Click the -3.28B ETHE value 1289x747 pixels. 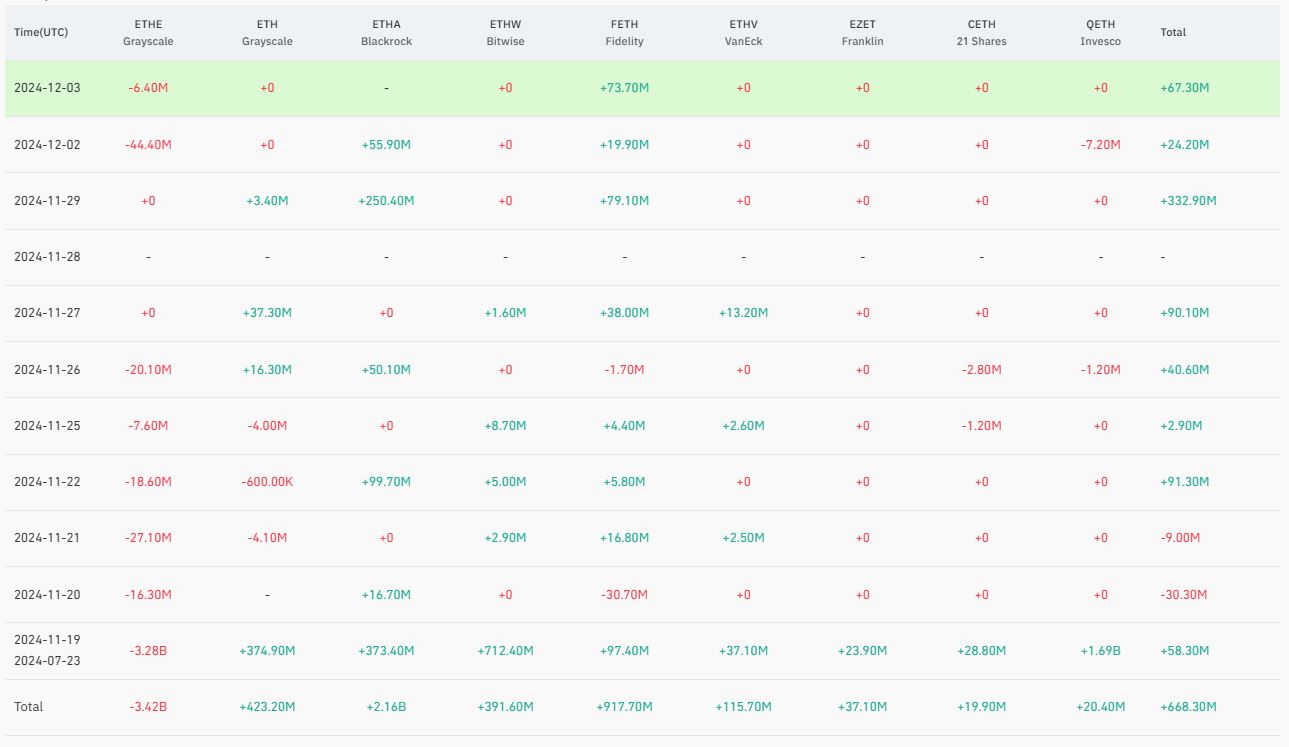148,651
